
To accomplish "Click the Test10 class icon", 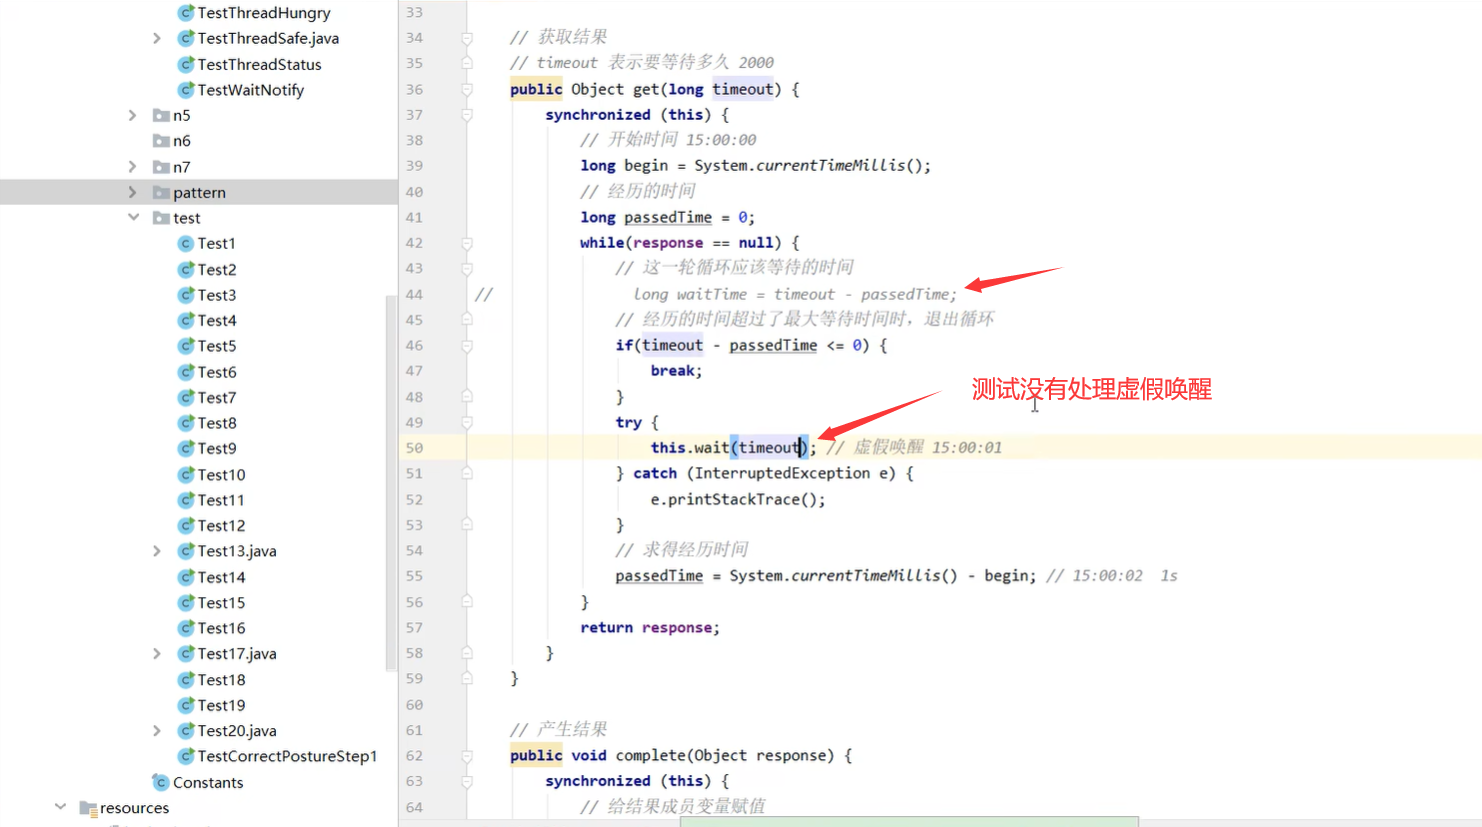I will [186, 474].
